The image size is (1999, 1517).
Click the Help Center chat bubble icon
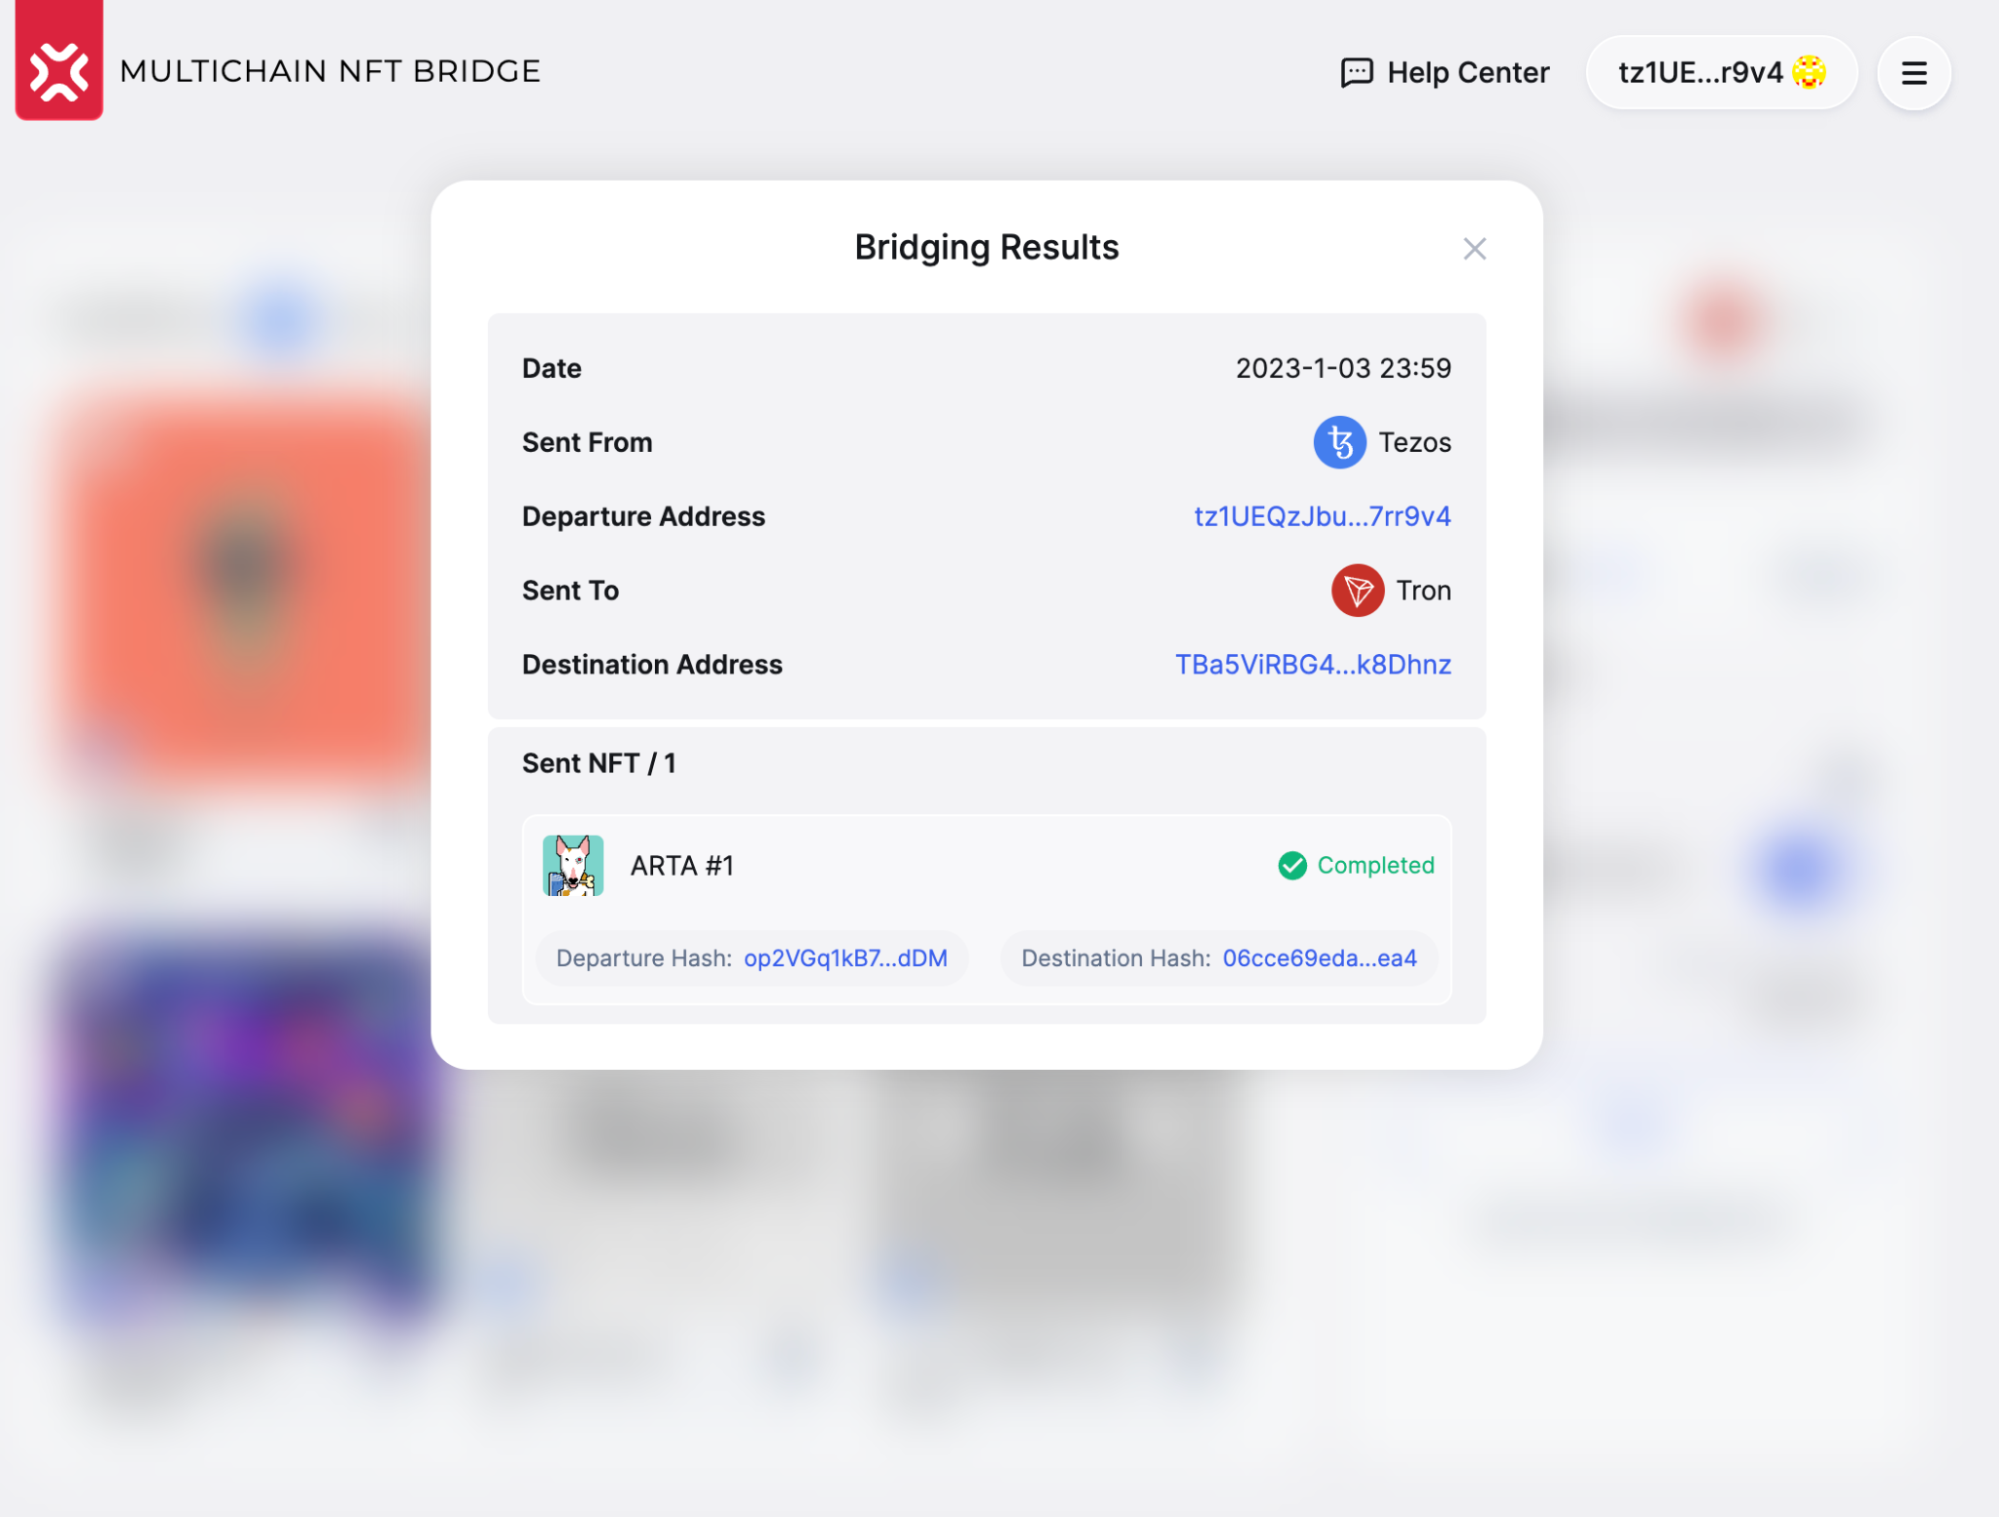pos(1356,73)
